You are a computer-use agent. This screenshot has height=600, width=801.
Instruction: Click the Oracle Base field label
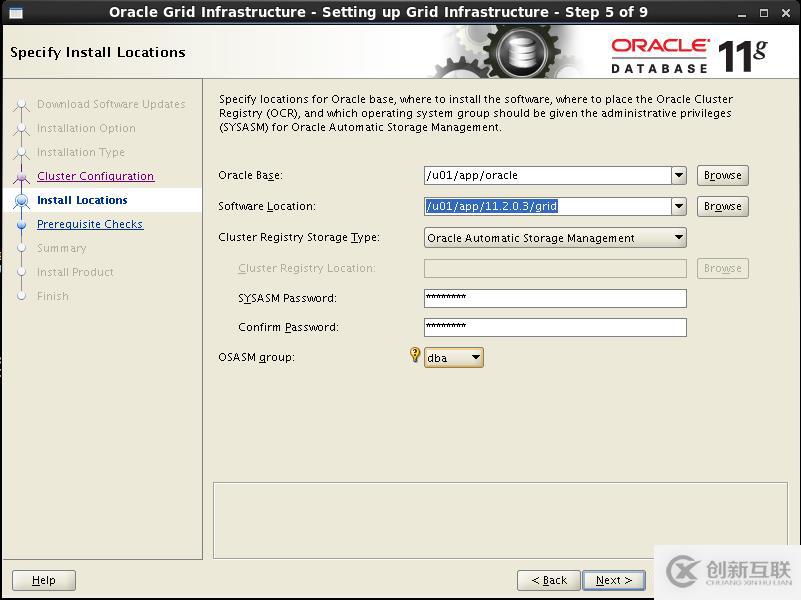click(250, 175)
